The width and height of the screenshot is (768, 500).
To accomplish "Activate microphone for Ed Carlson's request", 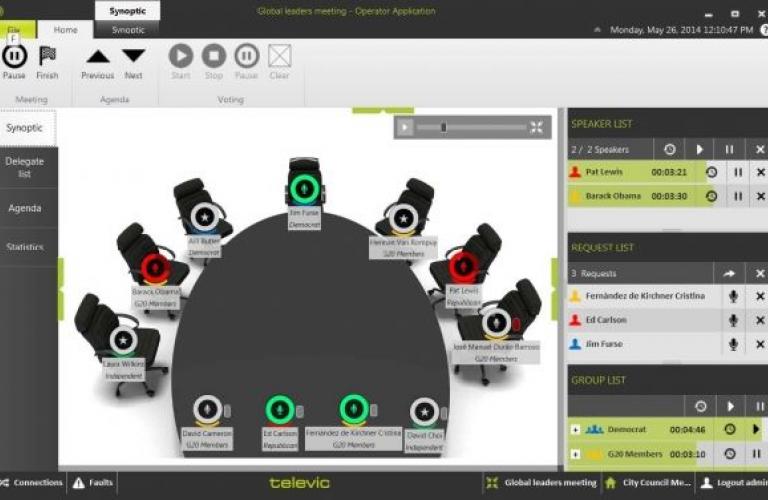I will pos(733,320).
